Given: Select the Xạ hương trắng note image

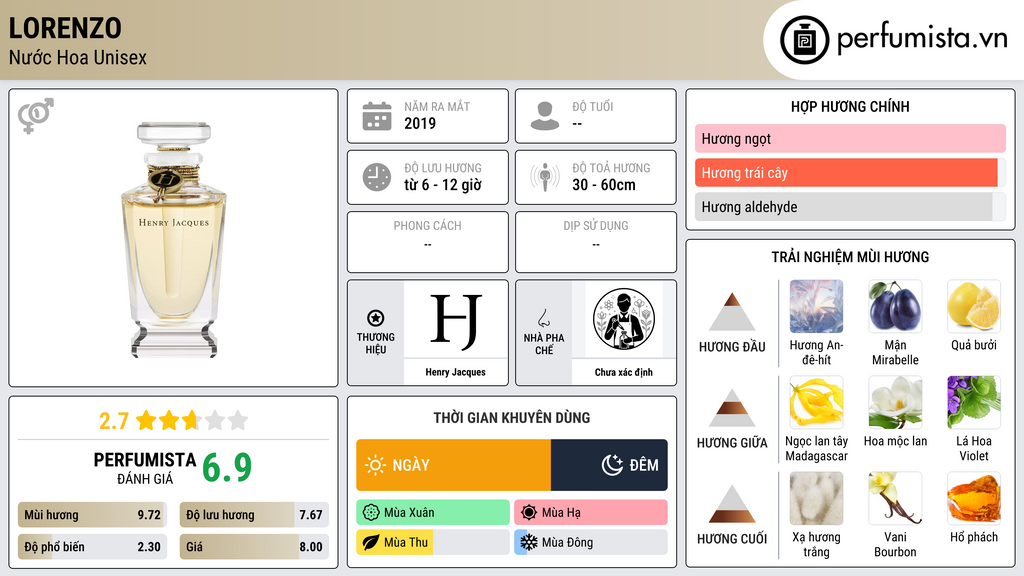Looking at the screenshot, I should tap(816, 498).
